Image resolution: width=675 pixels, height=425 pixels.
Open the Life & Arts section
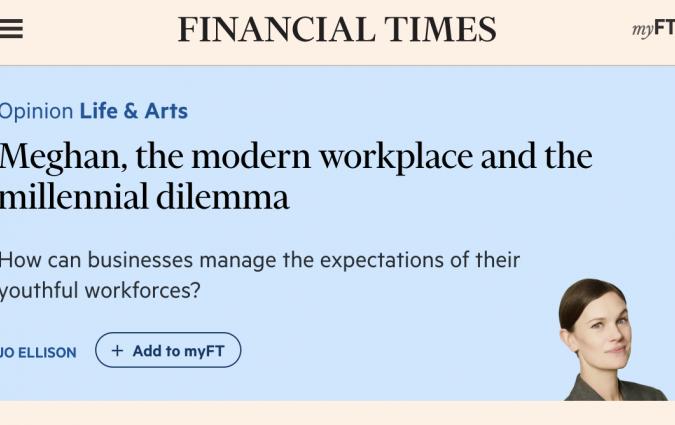pyautogui.click(x=134, y=111)
